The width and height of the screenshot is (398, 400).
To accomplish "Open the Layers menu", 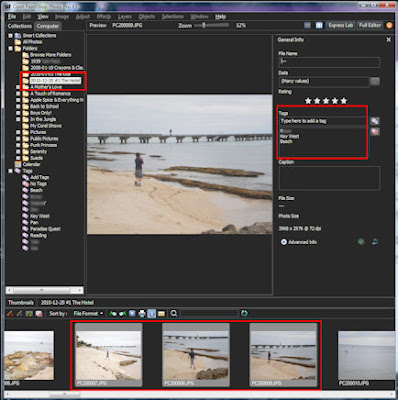I will pyautogui.click(x=124, y=17).
